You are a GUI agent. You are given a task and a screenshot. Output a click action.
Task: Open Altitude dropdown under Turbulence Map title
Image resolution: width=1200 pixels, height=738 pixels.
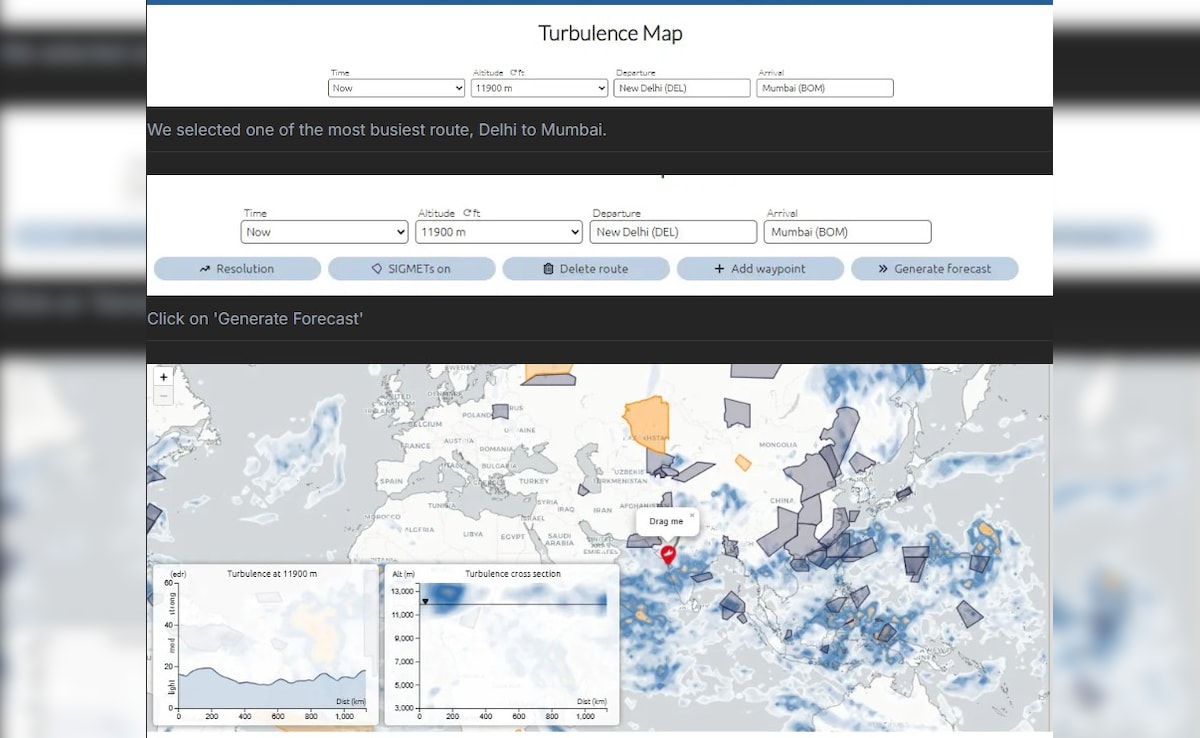539,88
